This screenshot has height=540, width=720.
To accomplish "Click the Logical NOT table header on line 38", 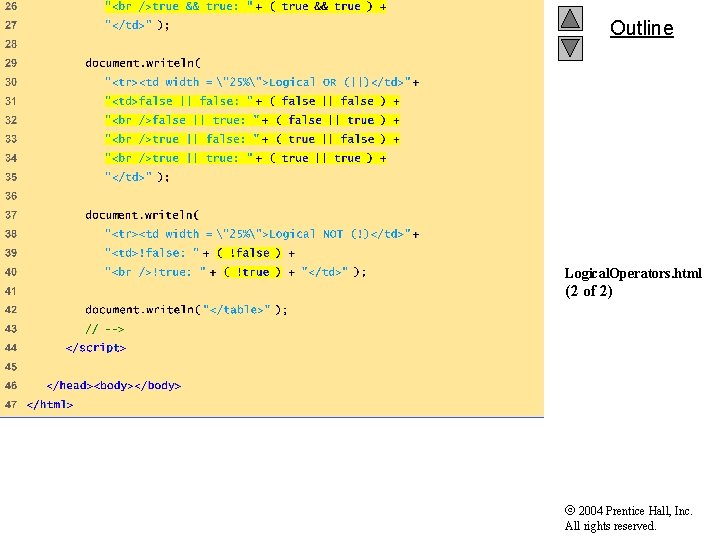I will (x=262, y=234).
